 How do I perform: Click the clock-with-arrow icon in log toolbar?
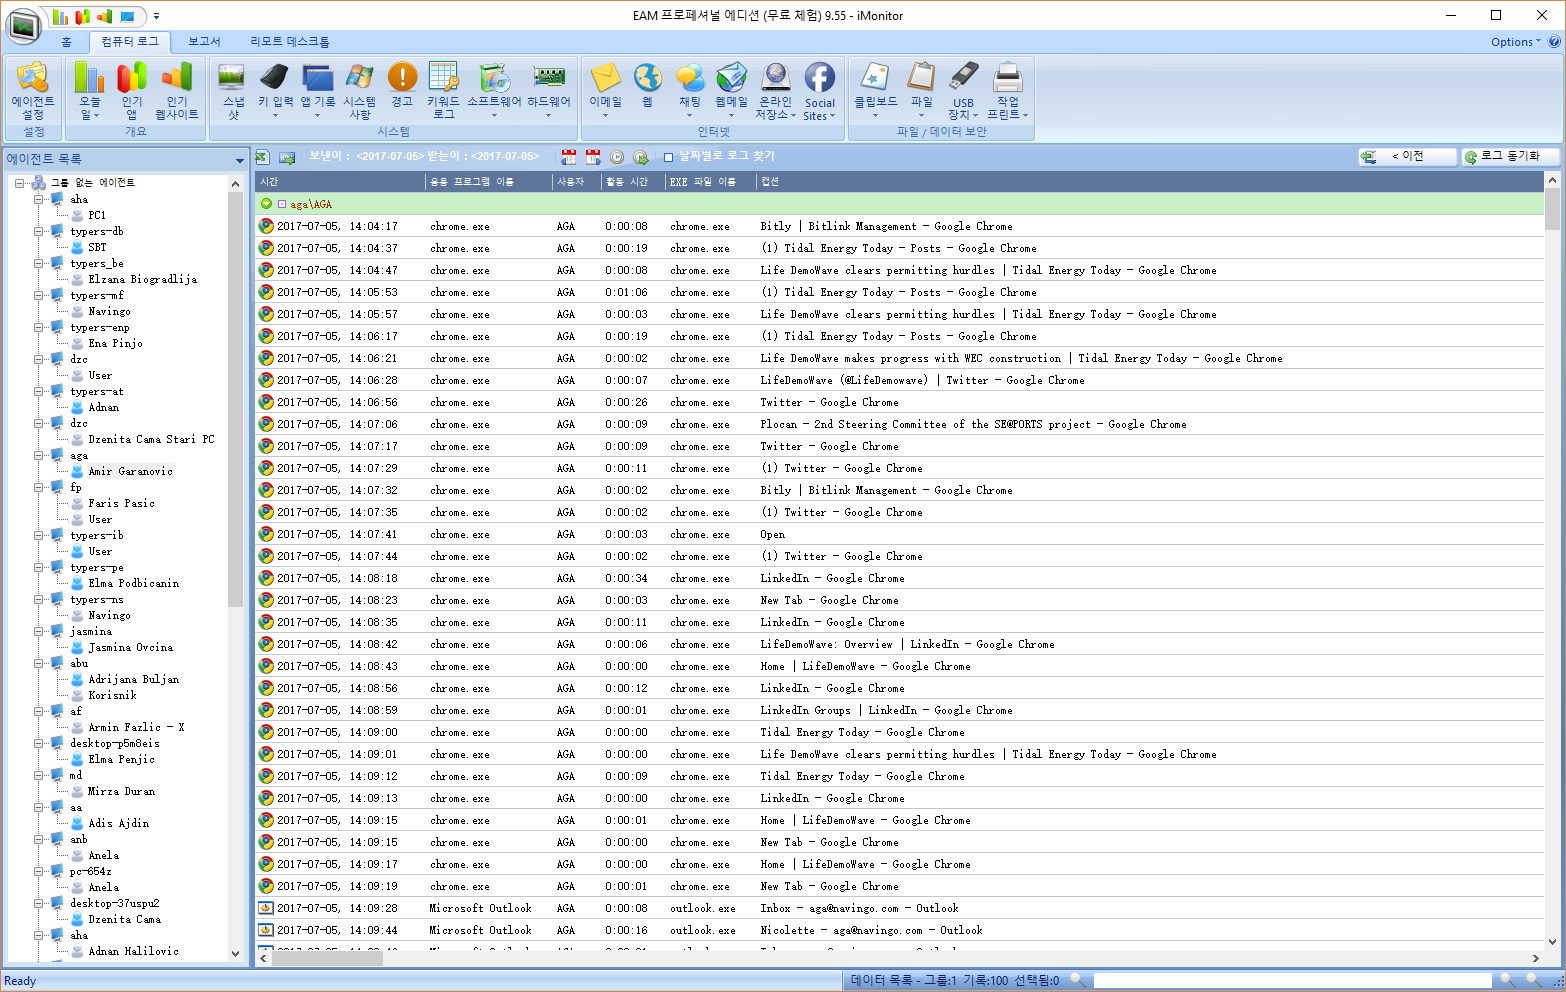[x=641, y=157]
